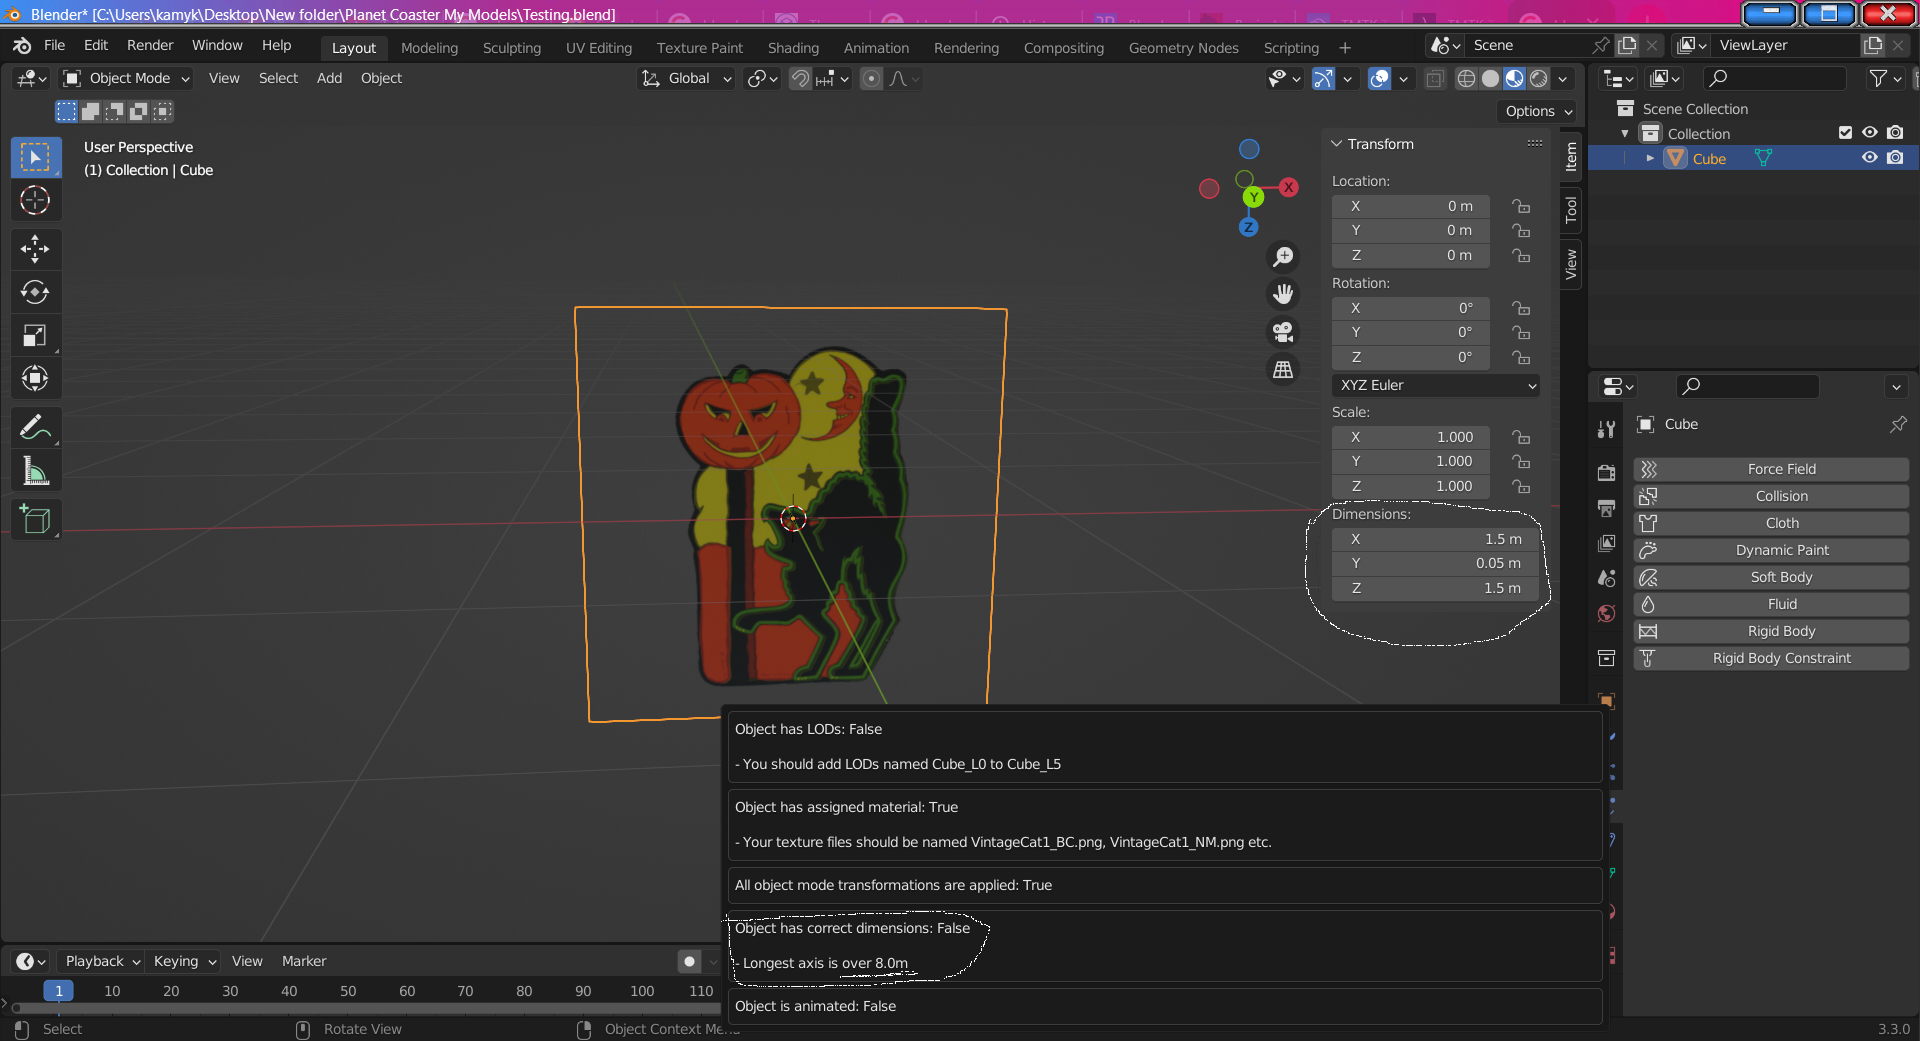The image size is (1920, 1041).
Task: Select the Measure tool
Action: pos(36,470)
